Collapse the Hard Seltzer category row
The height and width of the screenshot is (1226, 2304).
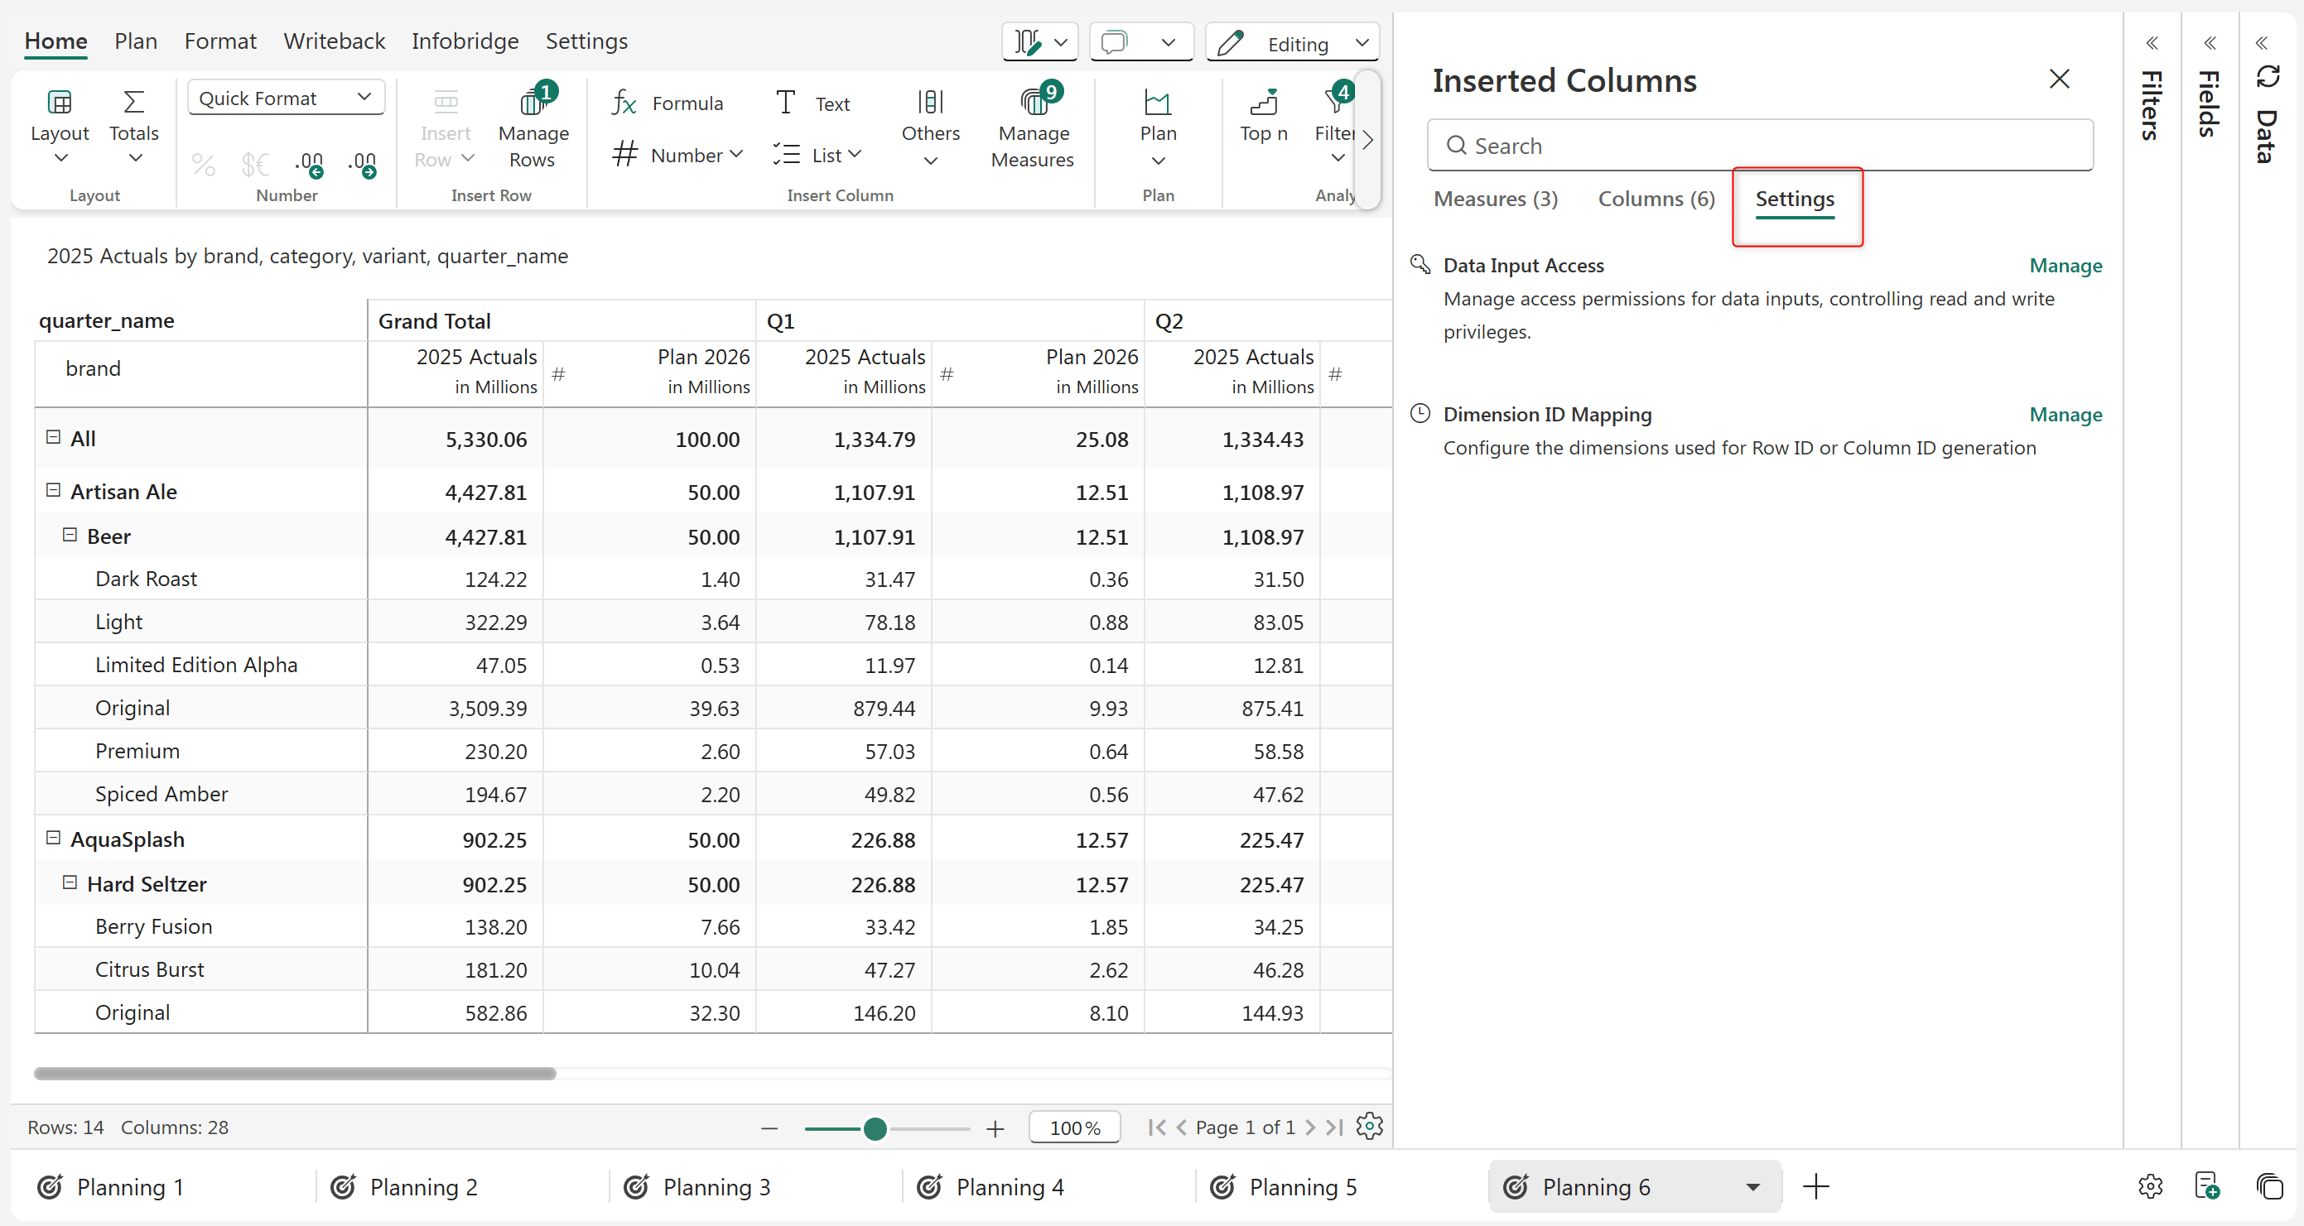click(x=70, y=882)
